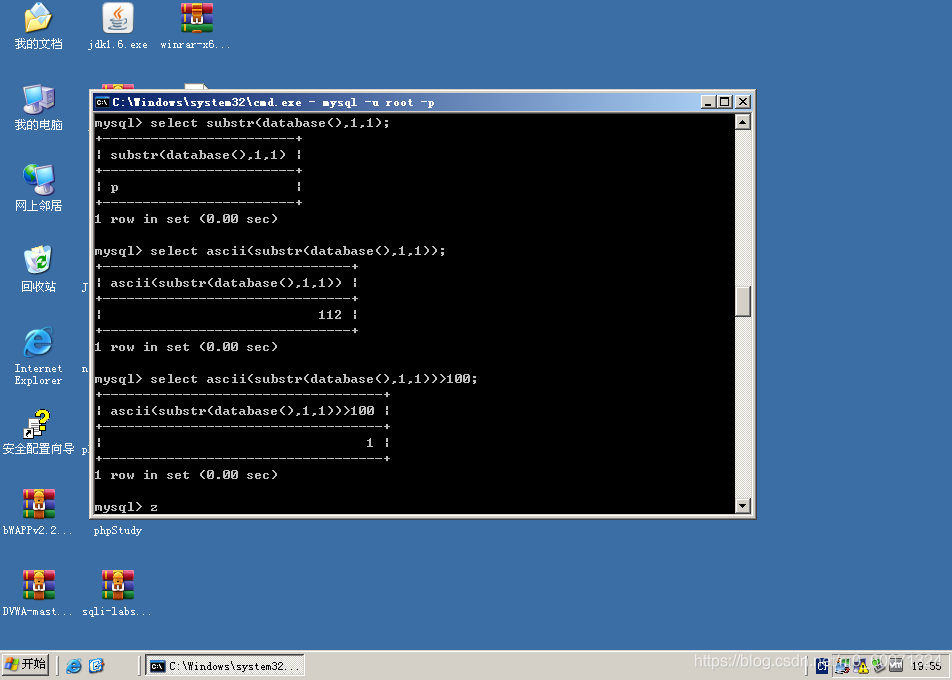Click the safely remove hardware tray icon
Viewport: 952px width, 680px height.
pos(879,664)
